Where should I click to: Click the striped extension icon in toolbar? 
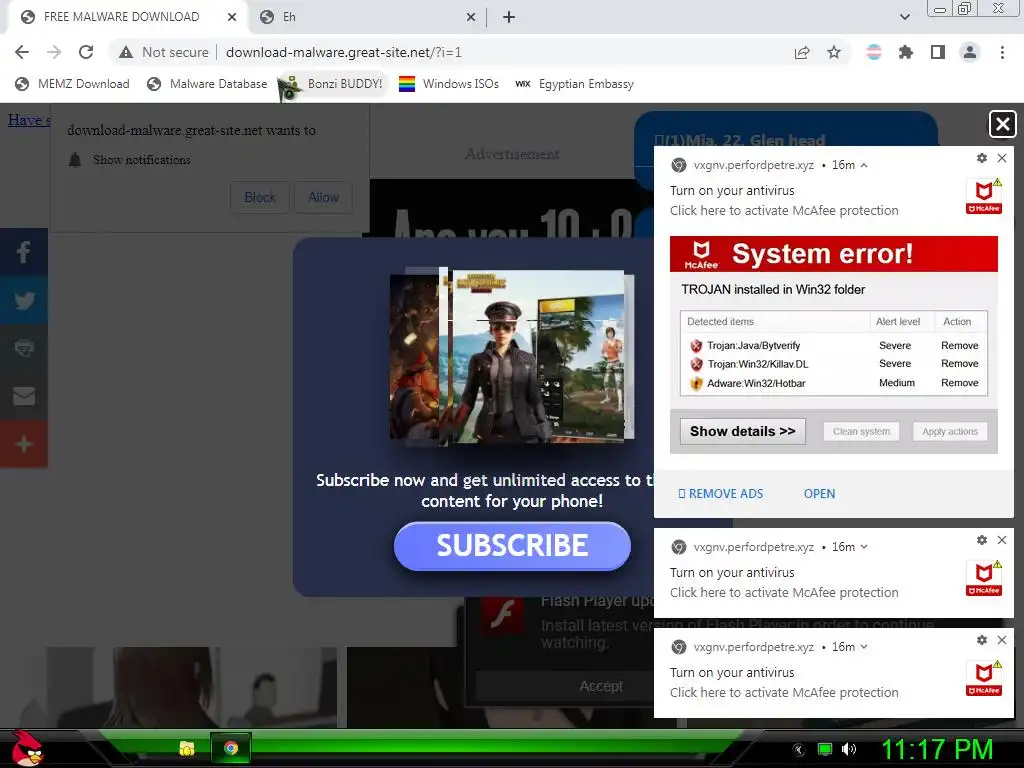(x=874, y=52)
